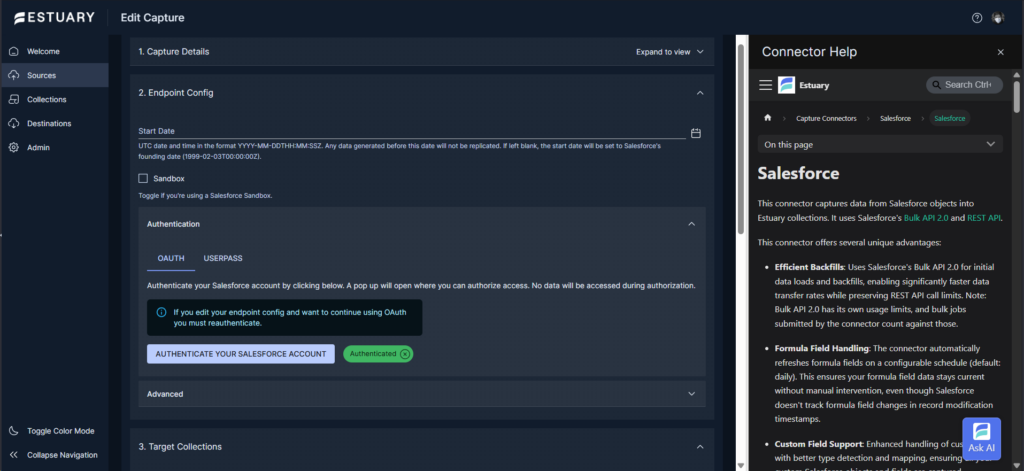Viewport: 1024px width, 471px height.
Task: Click the search magnifier in docs
Action: 936,85
